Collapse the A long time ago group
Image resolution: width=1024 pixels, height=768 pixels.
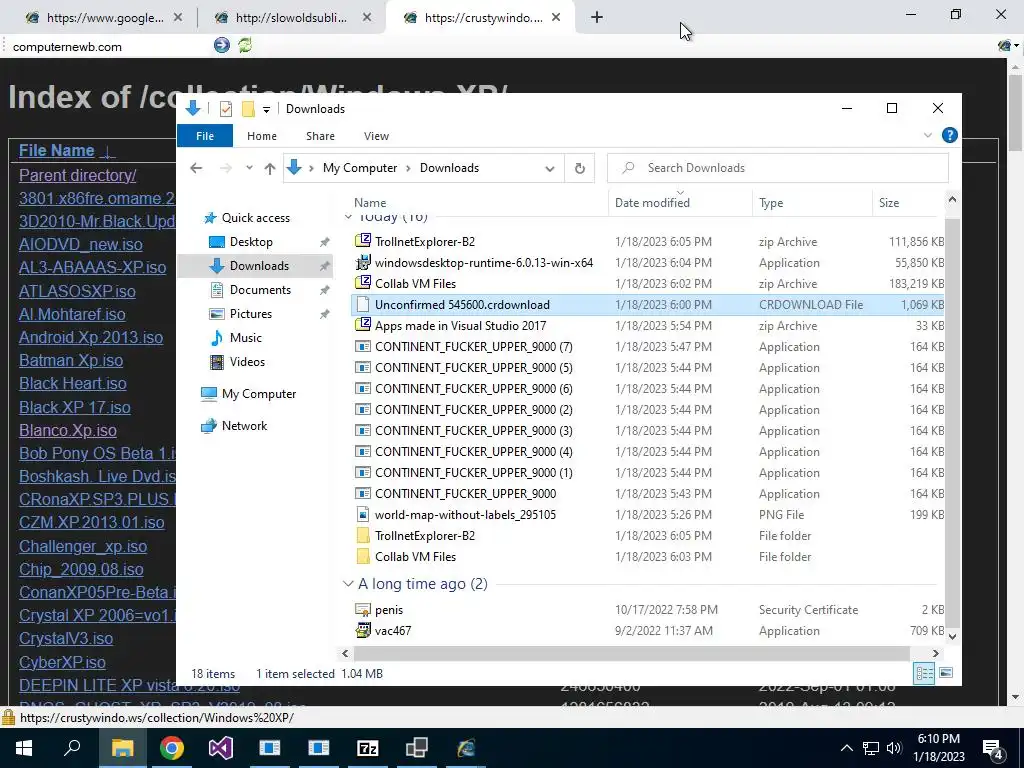(x=348, y=584)
